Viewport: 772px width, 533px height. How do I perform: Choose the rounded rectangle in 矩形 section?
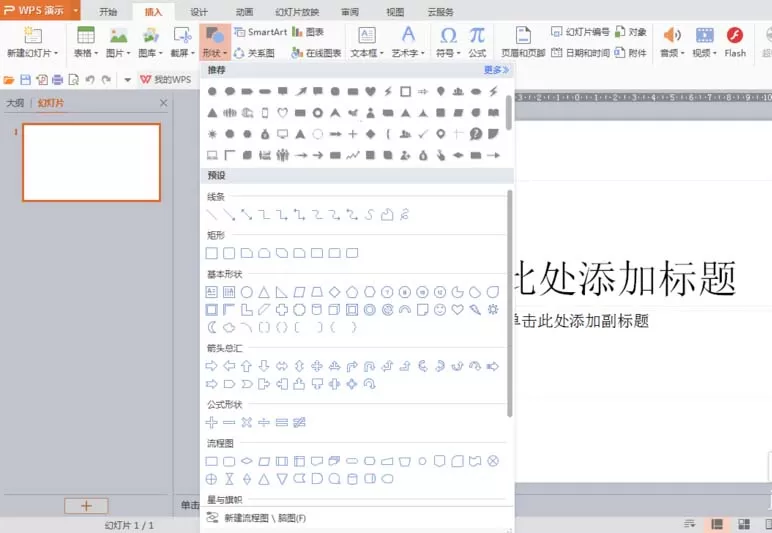pyautogui.click(x=229, y=253)
